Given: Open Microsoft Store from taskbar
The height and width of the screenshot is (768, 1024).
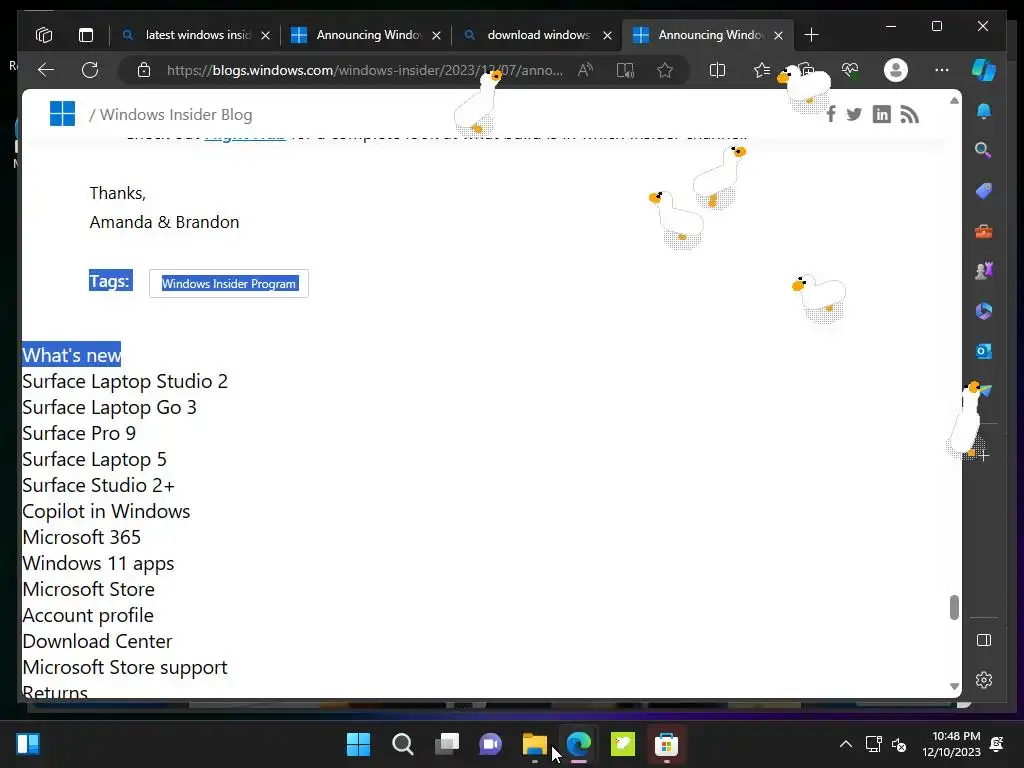Looking at the screenshot, I should pyautogui.click(x=667, y=744).
